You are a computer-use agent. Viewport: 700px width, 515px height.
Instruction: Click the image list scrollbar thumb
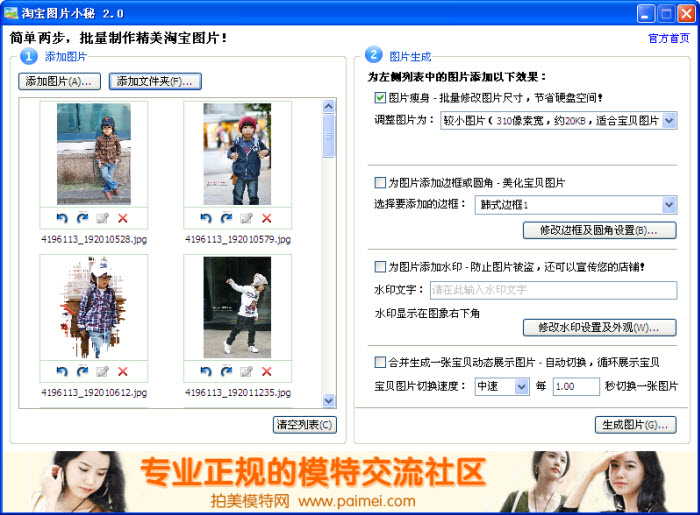tap(329, 136)
